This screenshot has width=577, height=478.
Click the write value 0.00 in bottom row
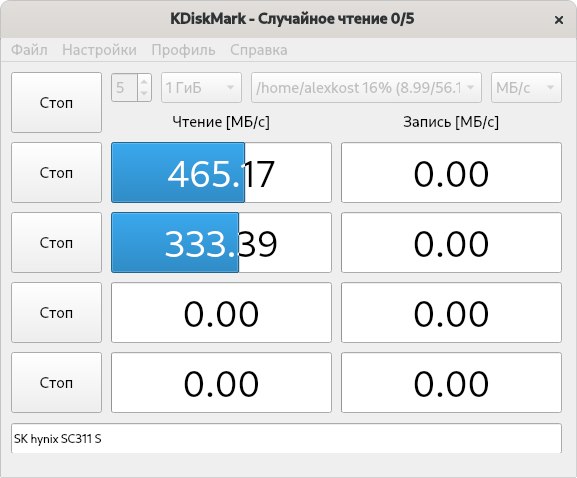451,382
